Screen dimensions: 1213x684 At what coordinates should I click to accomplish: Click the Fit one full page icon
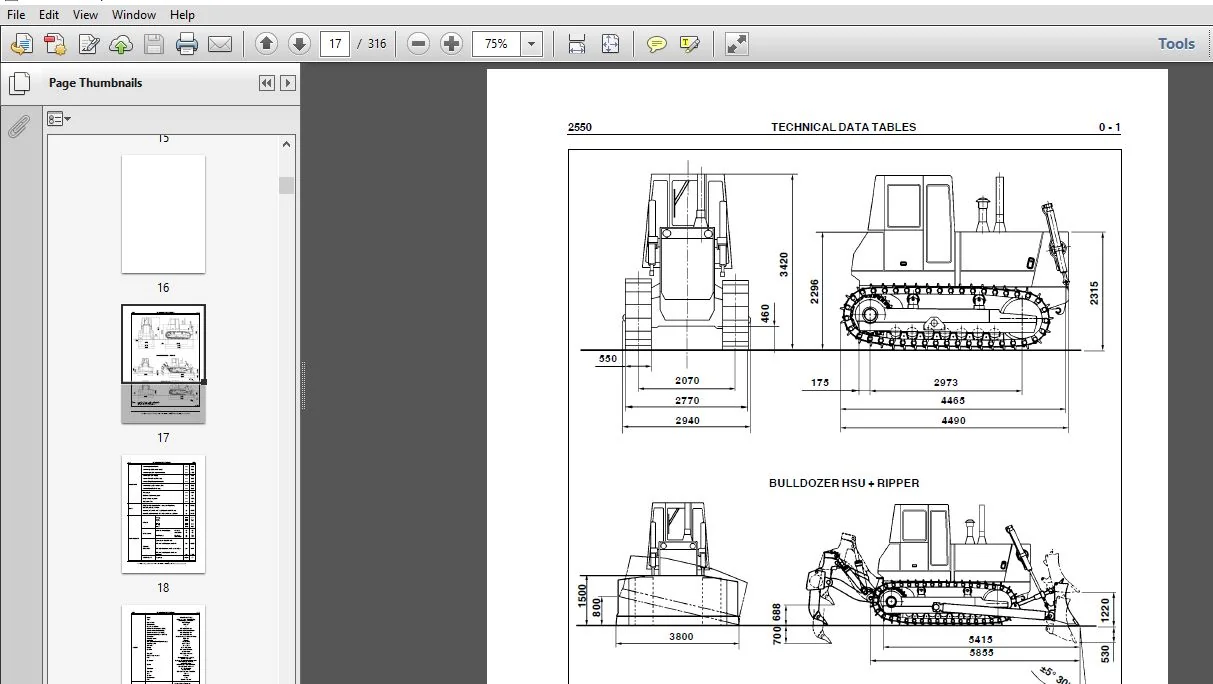[x=610, y=44]
